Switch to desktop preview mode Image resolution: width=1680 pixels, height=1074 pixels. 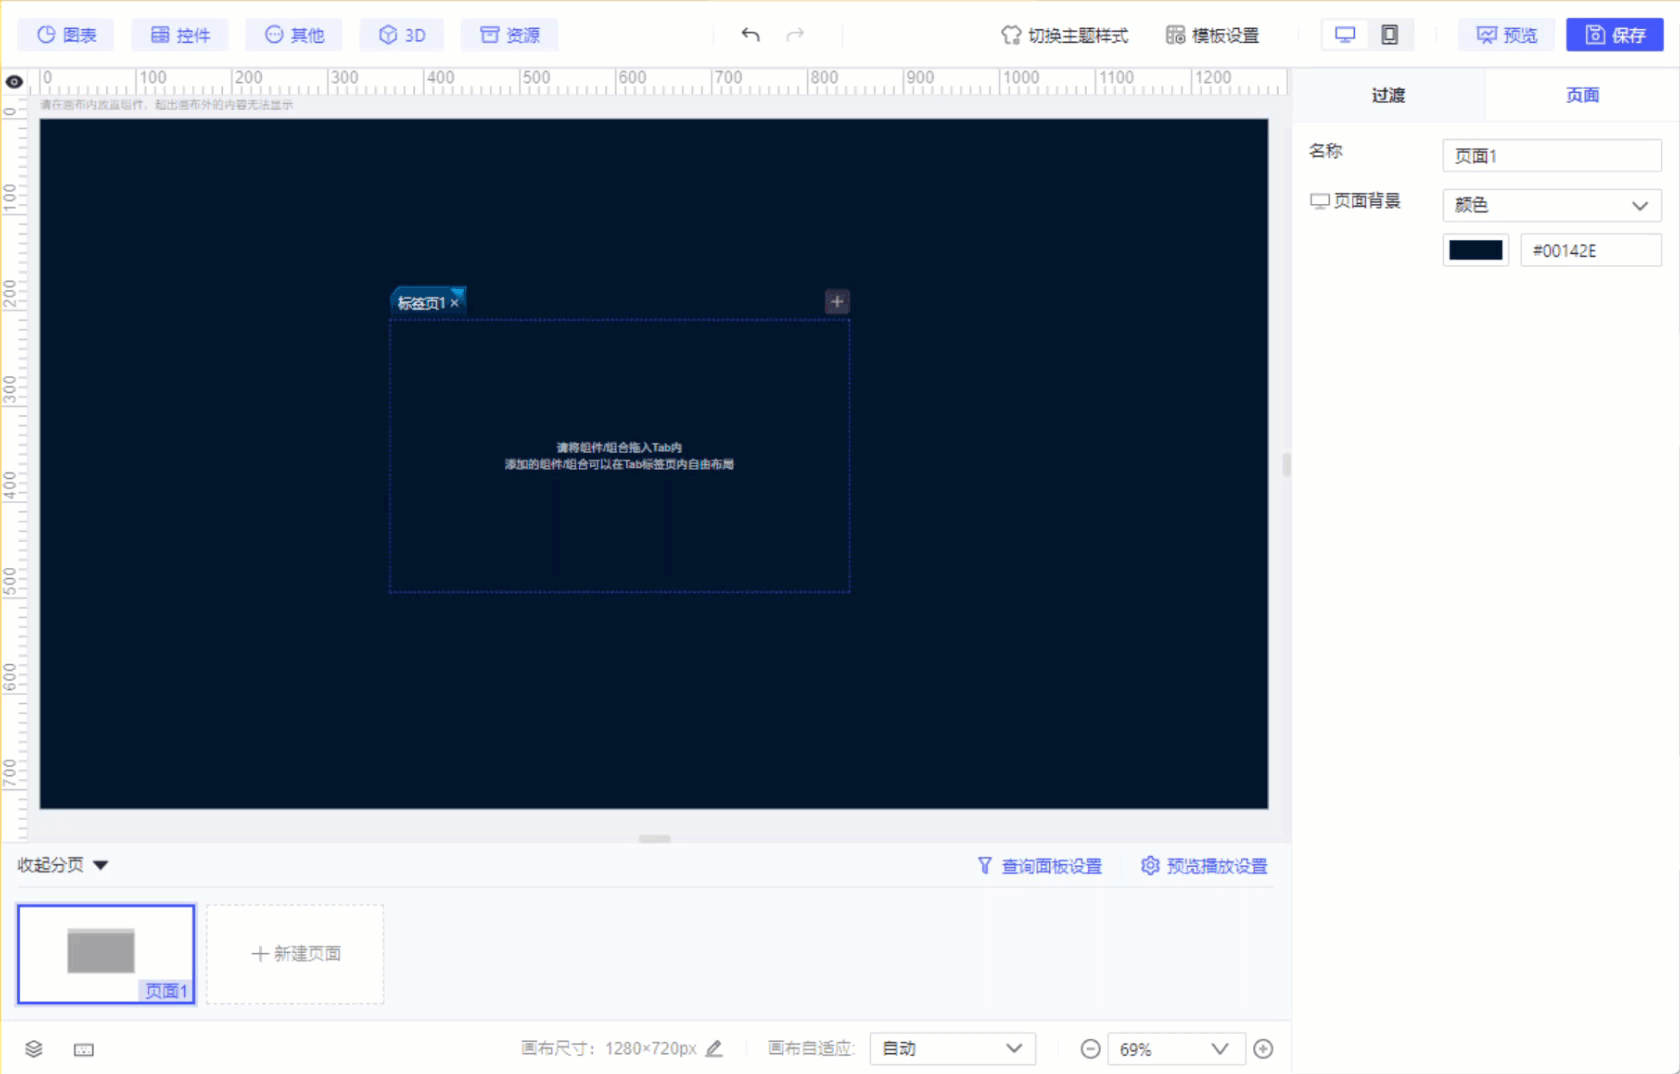tap(1344, 33)
